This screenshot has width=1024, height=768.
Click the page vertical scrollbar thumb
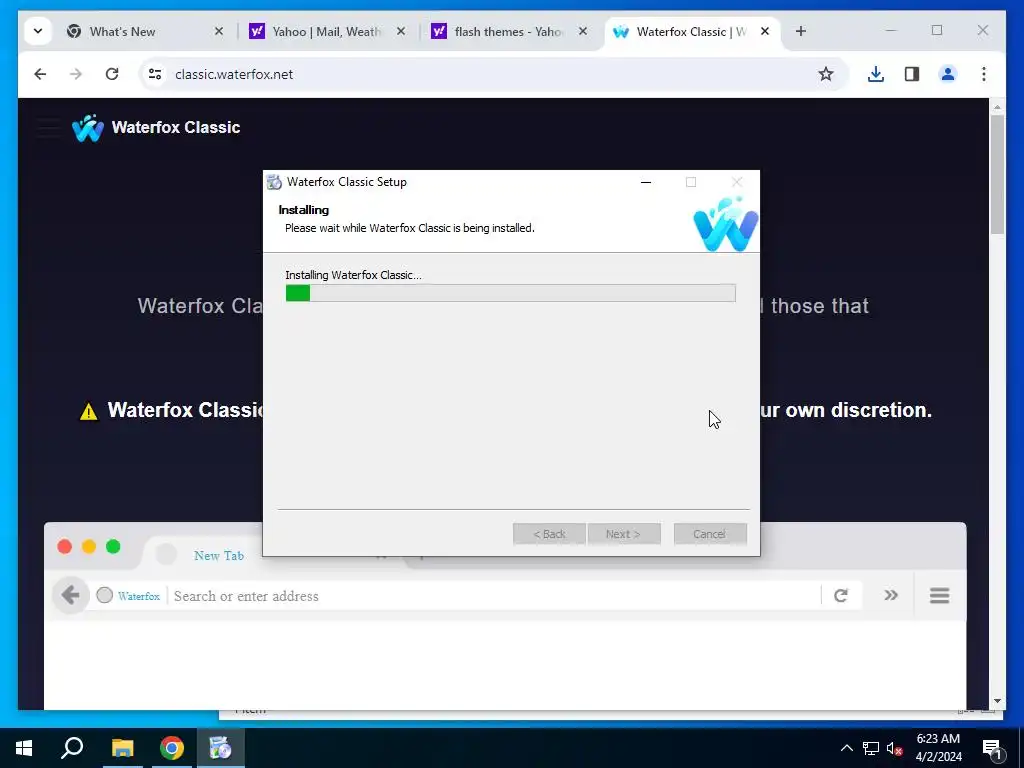(x=997, y=174)
